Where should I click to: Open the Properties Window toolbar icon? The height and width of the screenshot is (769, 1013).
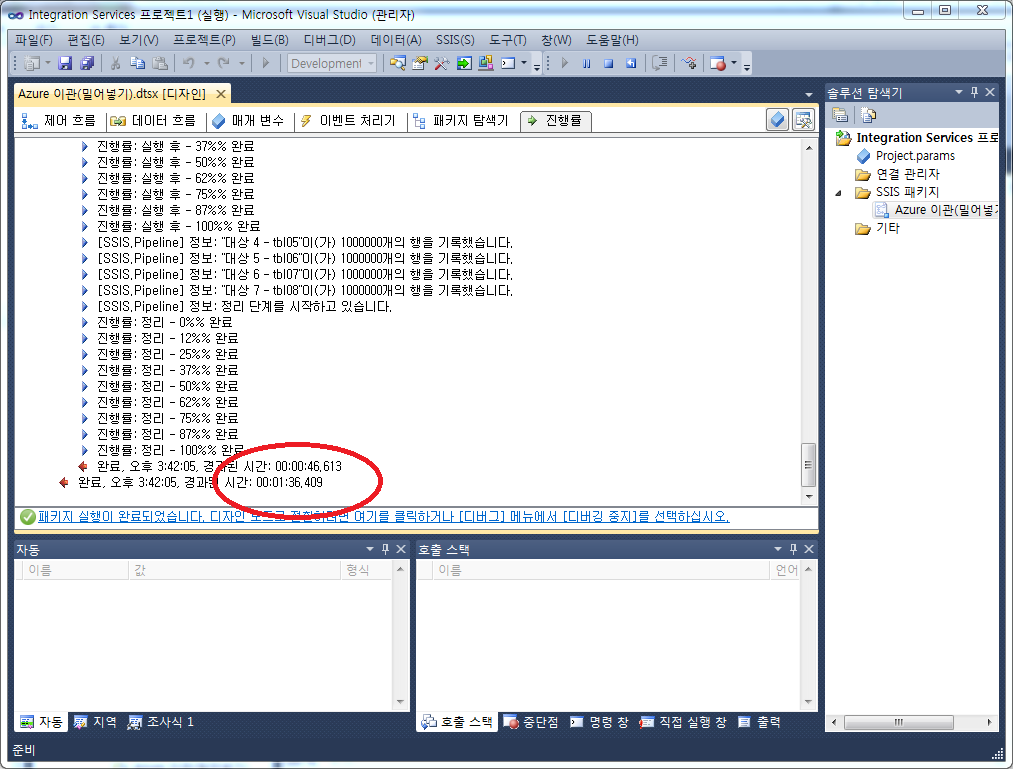[420, 63]
